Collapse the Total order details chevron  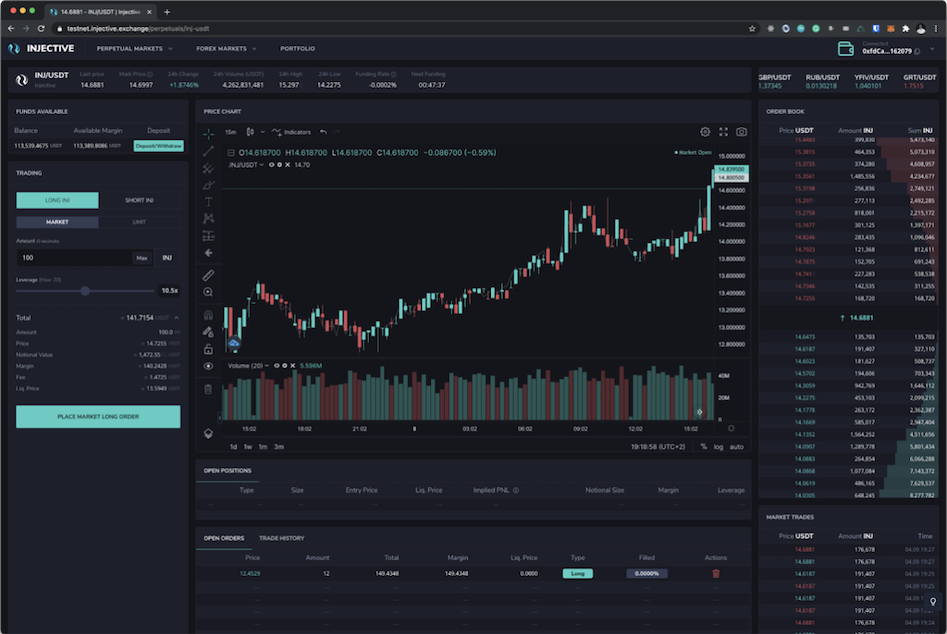pos(176,317)
